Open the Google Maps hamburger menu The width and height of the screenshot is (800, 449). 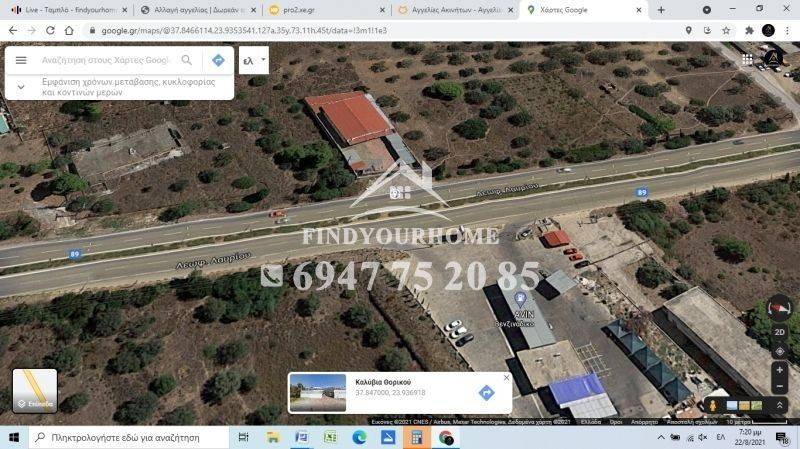pos(21,60)
